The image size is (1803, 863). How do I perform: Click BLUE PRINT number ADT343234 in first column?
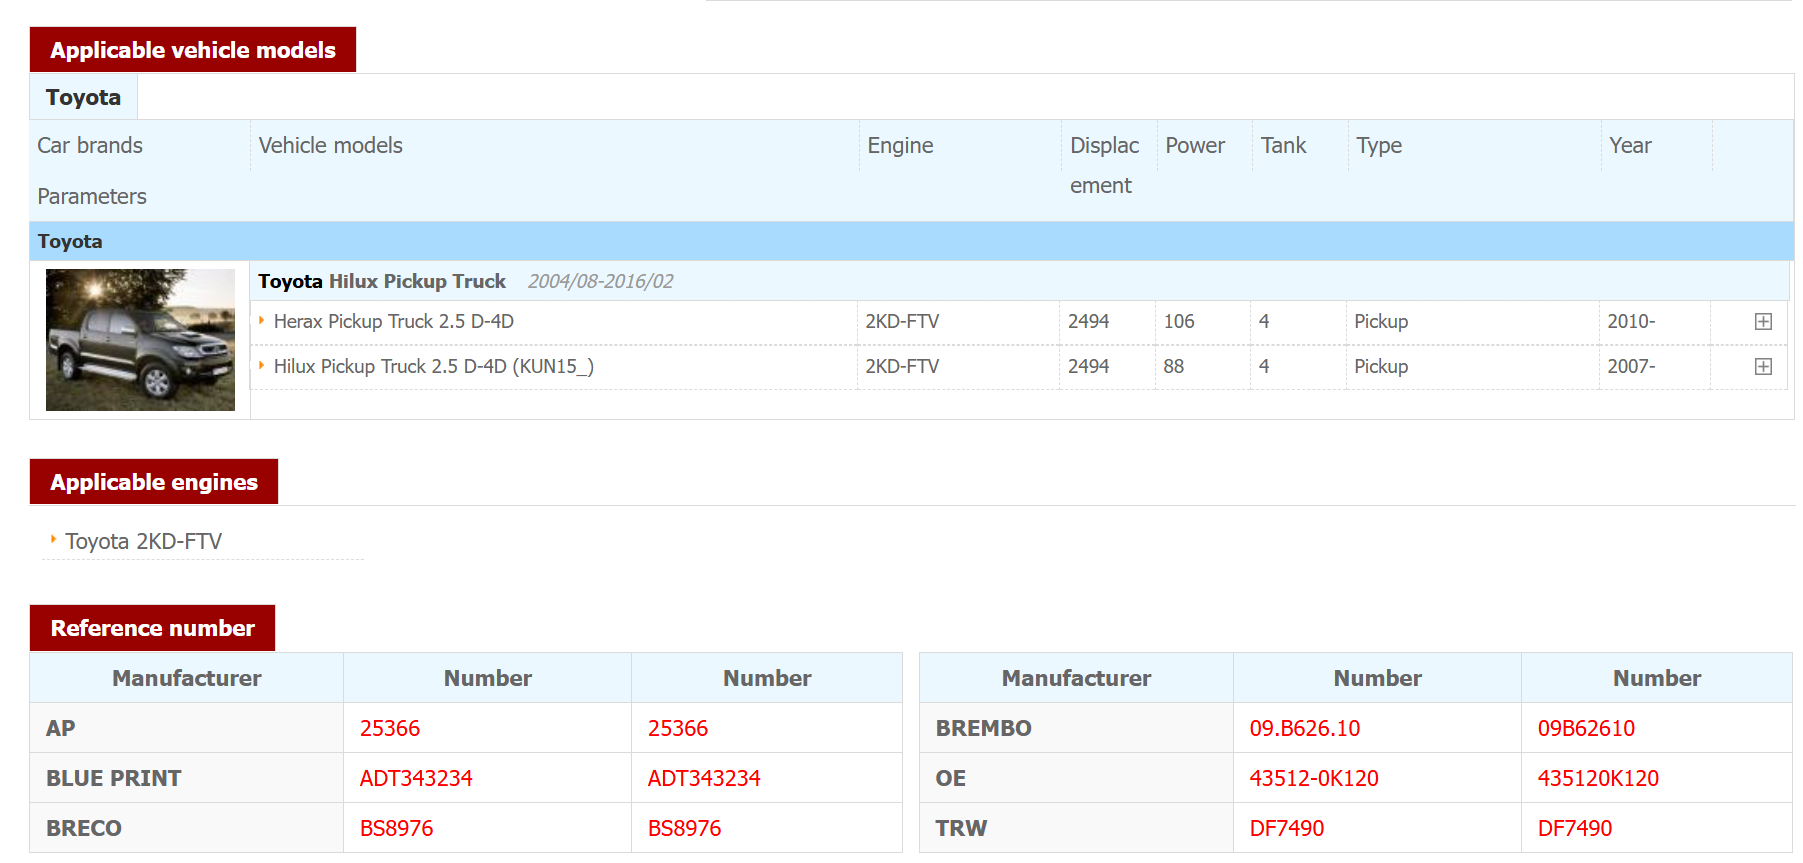(416, 778)
